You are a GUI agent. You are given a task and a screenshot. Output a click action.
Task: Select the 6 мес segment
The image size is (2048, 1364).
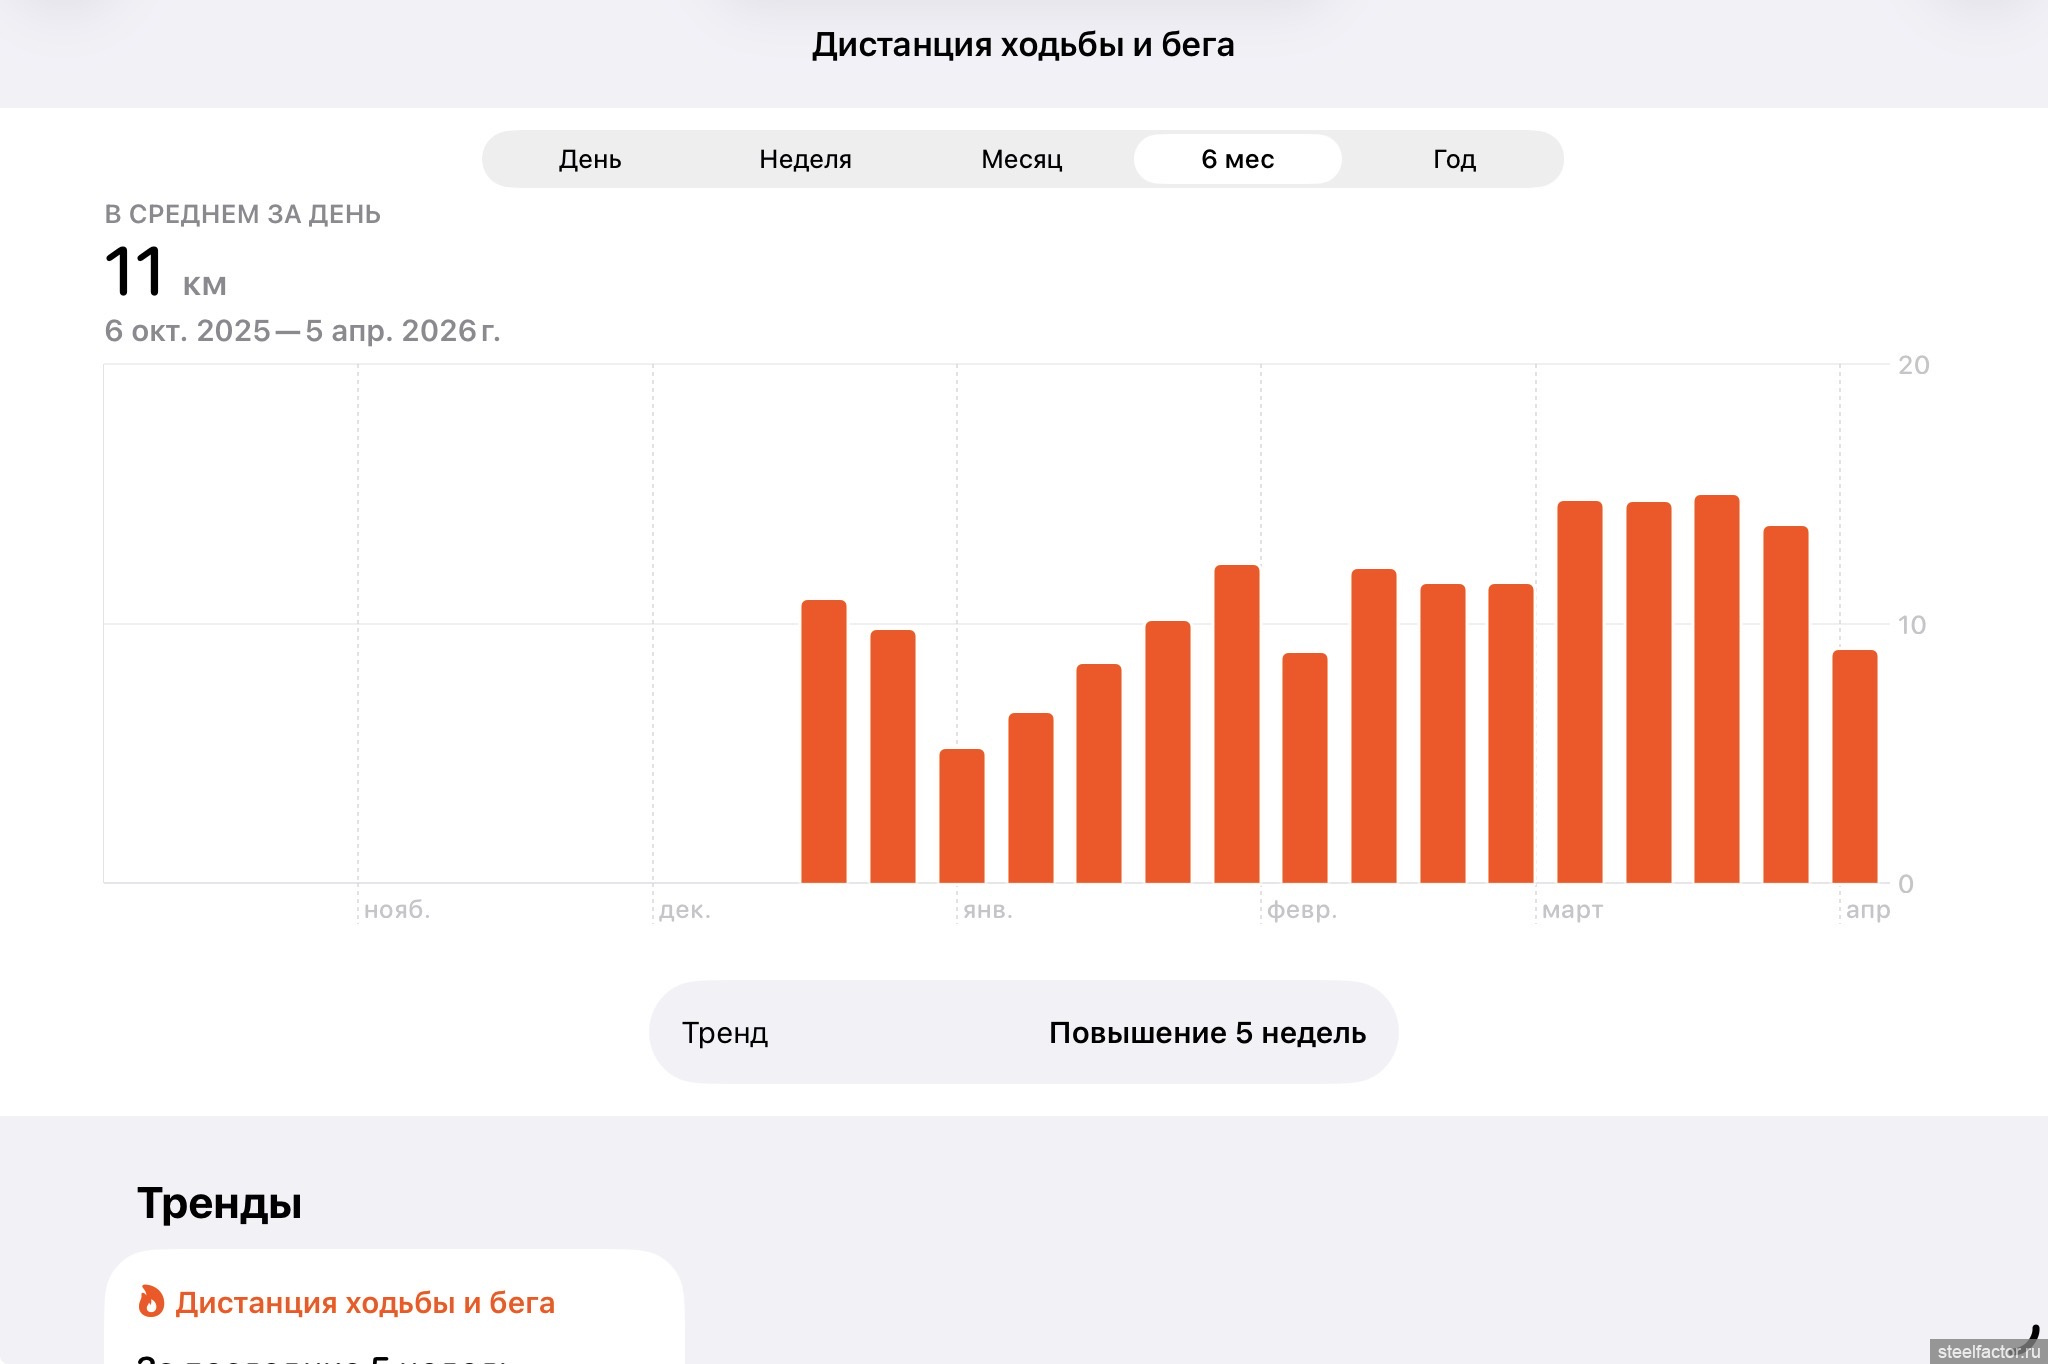tap(1237, 159)
